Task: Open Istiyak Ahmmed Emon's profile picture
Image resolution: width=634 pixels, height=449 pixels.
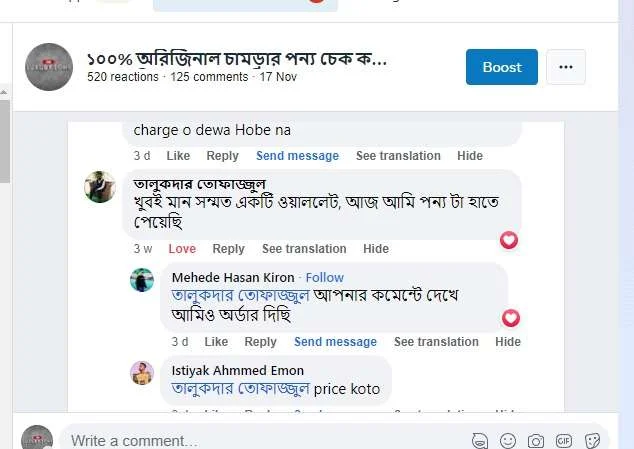Action: click(142, 373)
